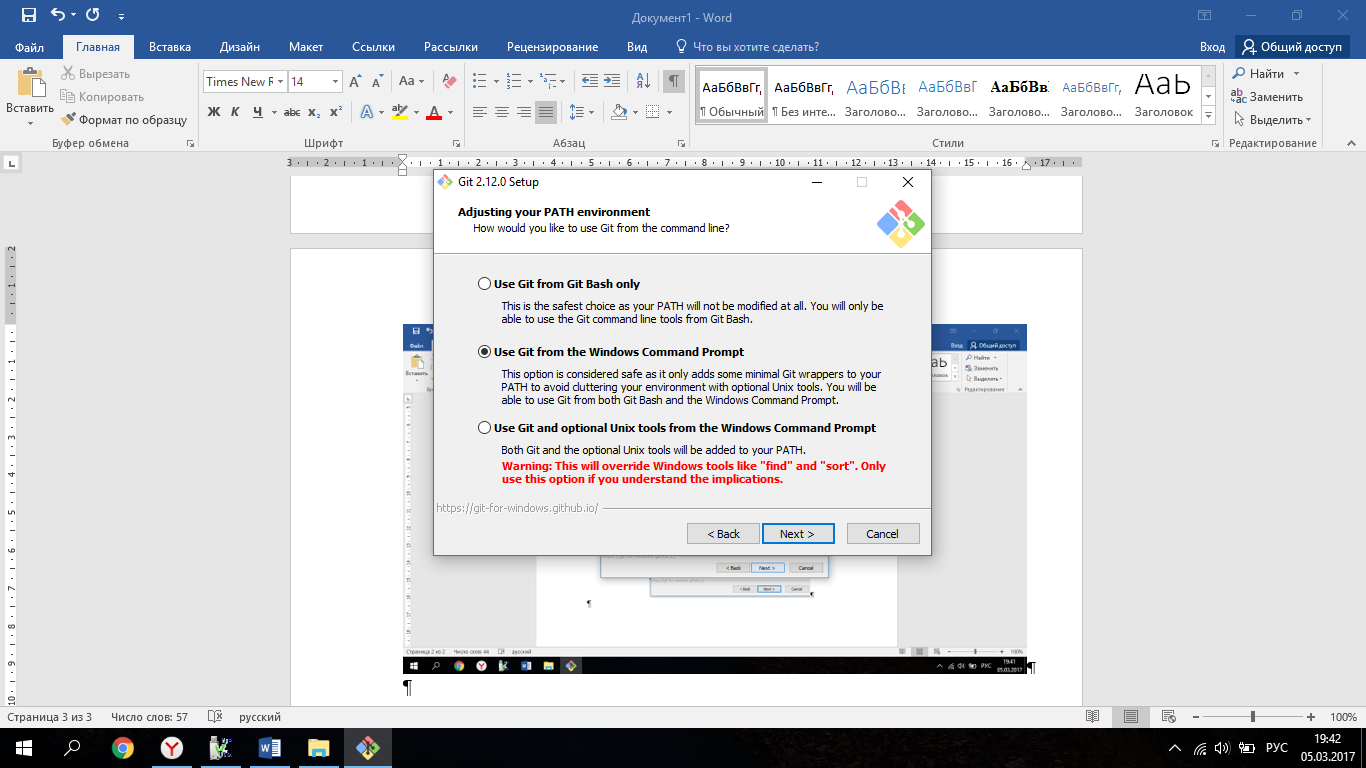The image size is (1366, 768).
Task: Open font color dropdown arrow
Action: point(450,112)
